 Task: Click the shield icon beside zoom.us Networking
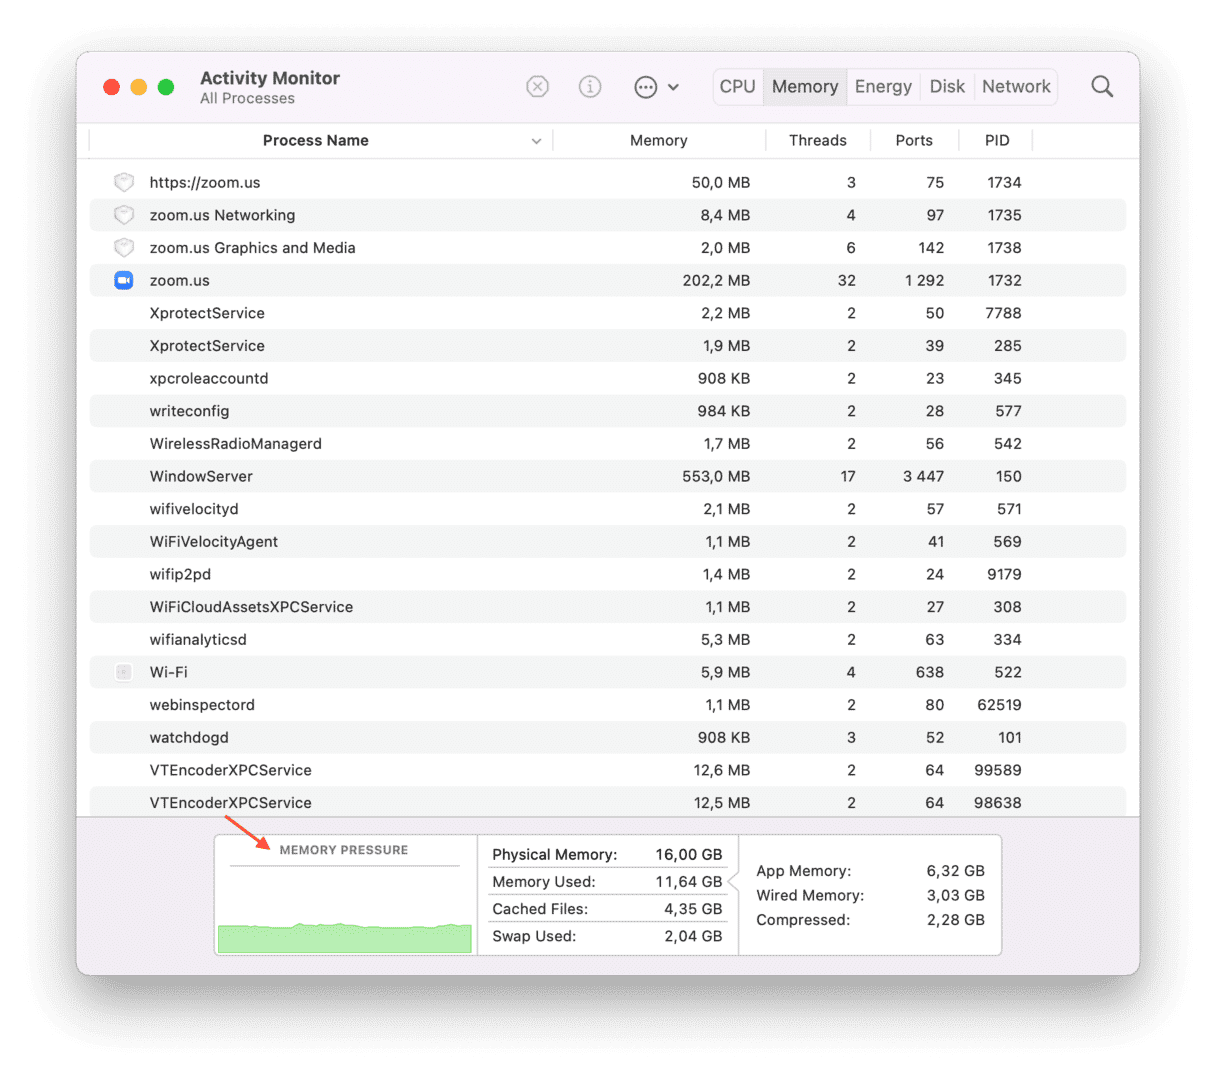pos(124,215)
